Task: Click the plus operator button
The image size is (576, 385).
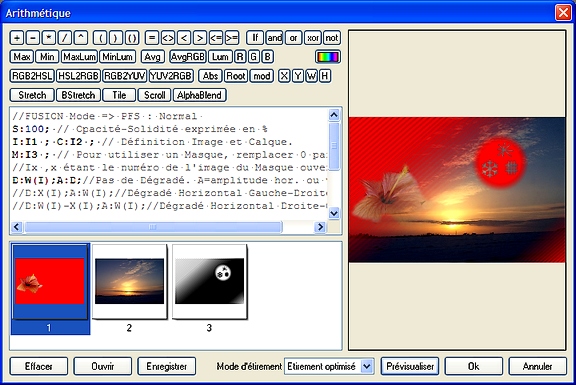Action: [x=17, y=38]
